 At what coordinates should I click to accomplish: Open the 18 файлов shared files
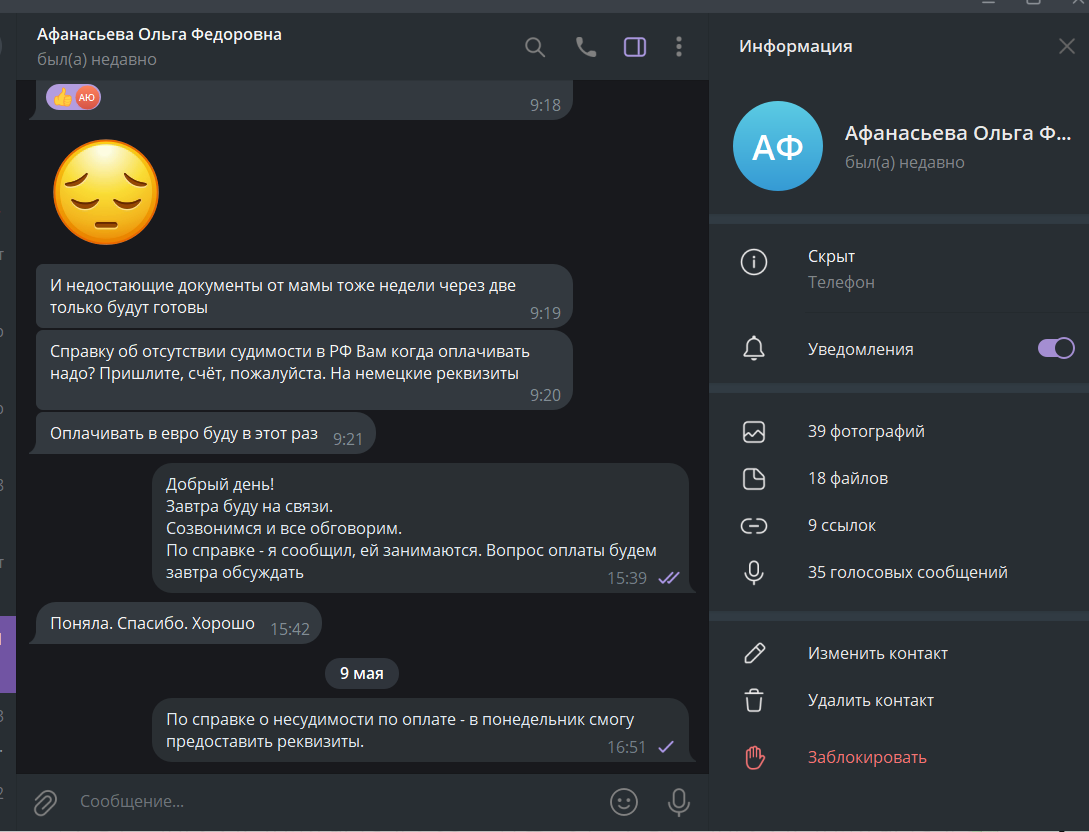pyautogui.click(x=899, y=479)
